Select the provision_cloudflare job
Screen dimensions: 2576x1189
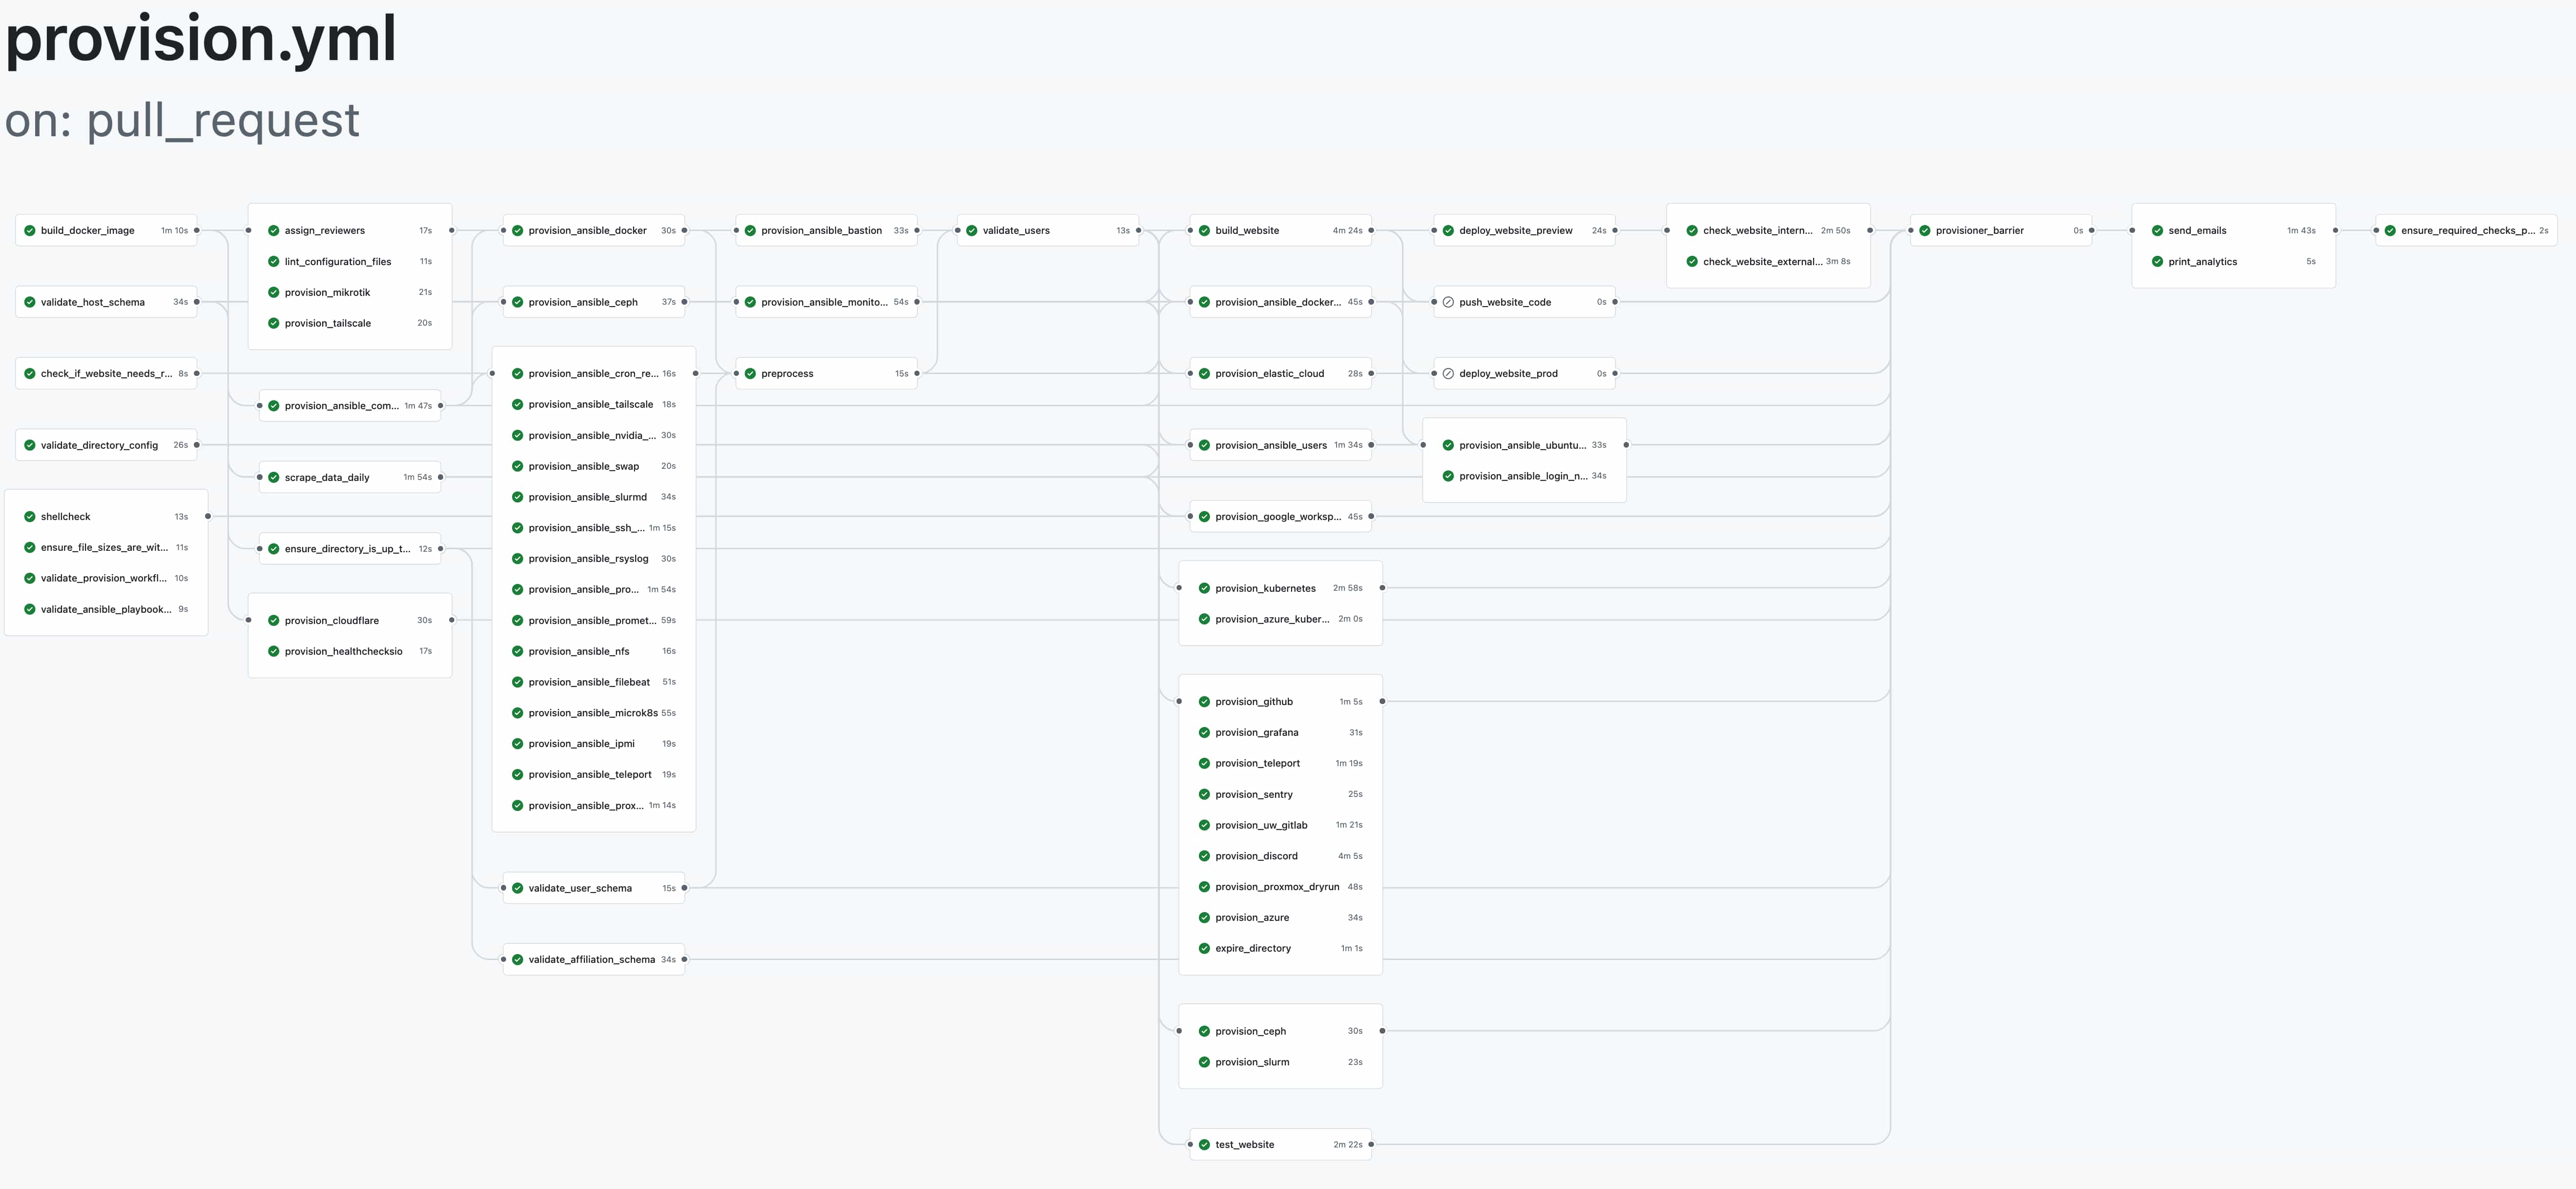click(x=331, y=620)
